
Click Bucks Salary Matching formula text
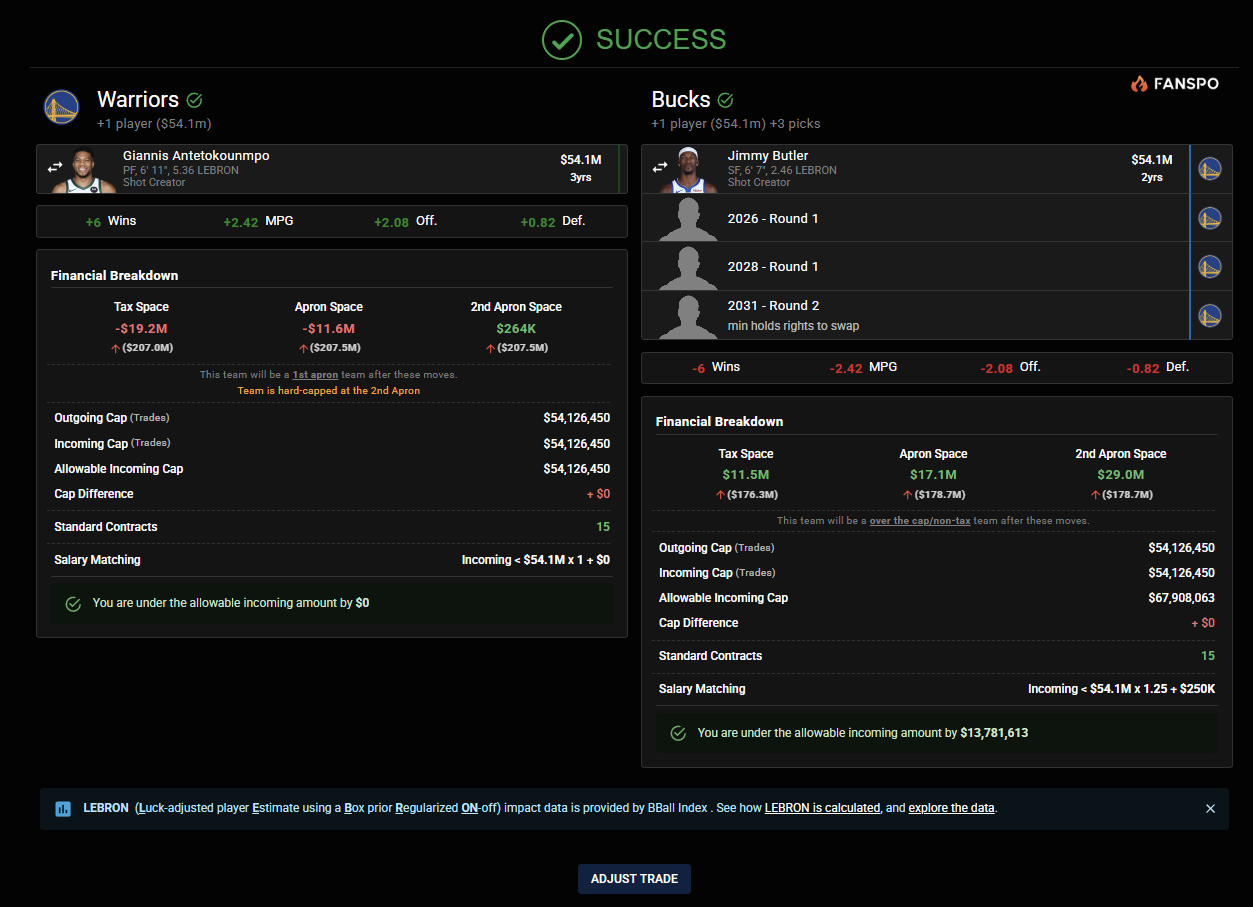(x=1121, y=689)
